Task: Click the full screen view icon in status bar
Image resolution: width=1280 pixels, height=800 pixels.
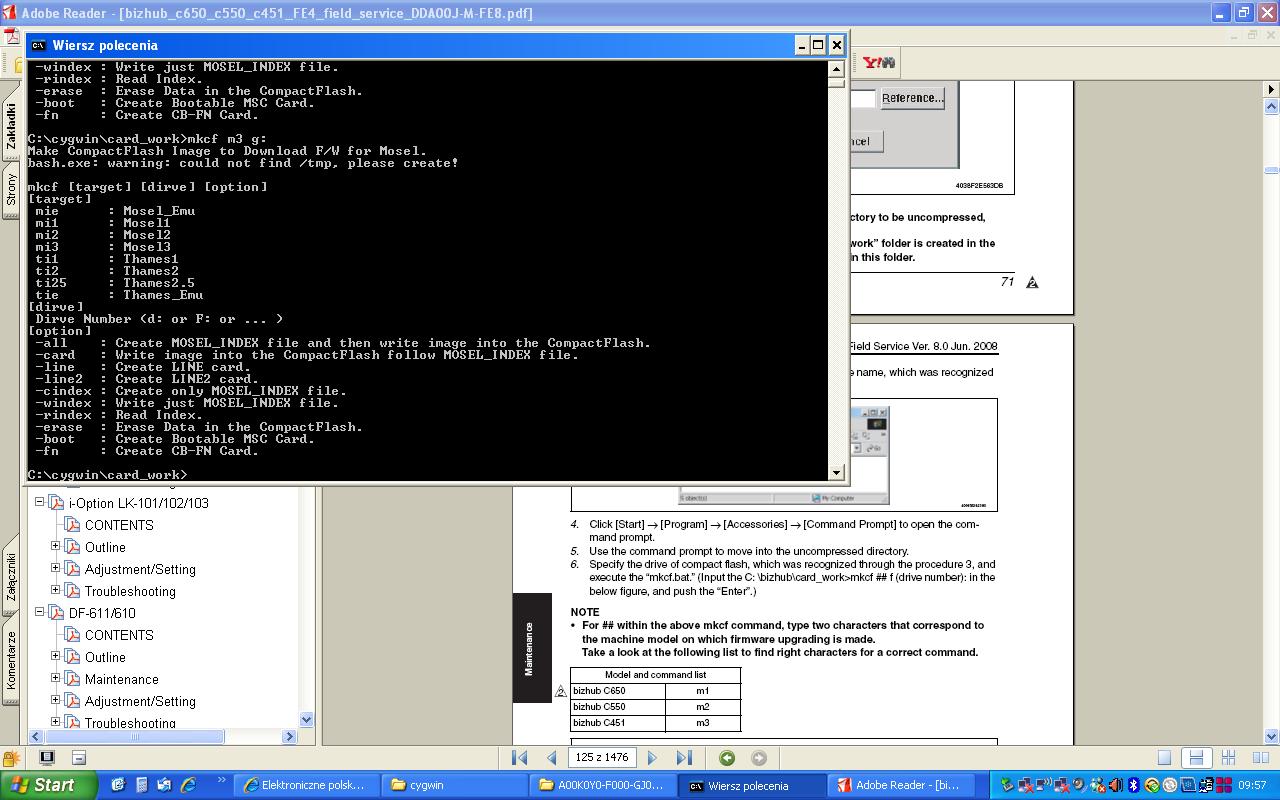Action: click(46, 758)
